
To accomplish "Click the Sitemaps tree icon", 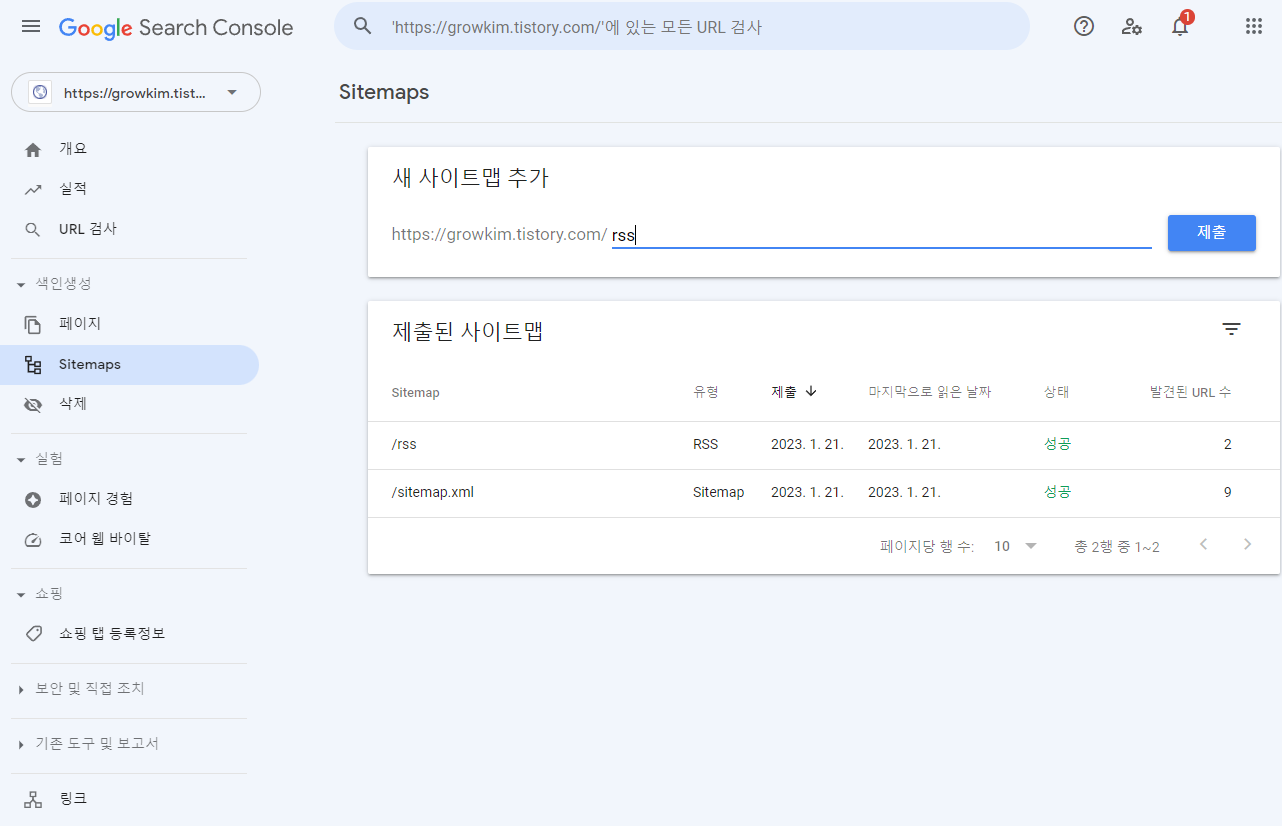I will point(33,365).
